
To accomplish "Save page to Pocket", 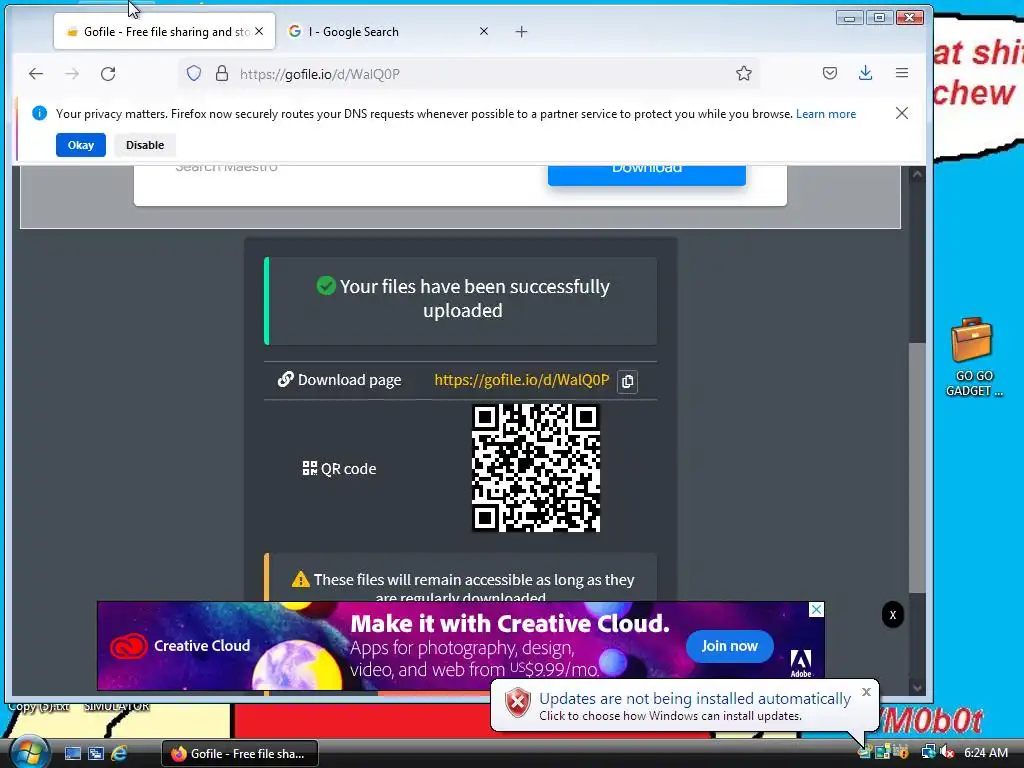I will point(830,73).
